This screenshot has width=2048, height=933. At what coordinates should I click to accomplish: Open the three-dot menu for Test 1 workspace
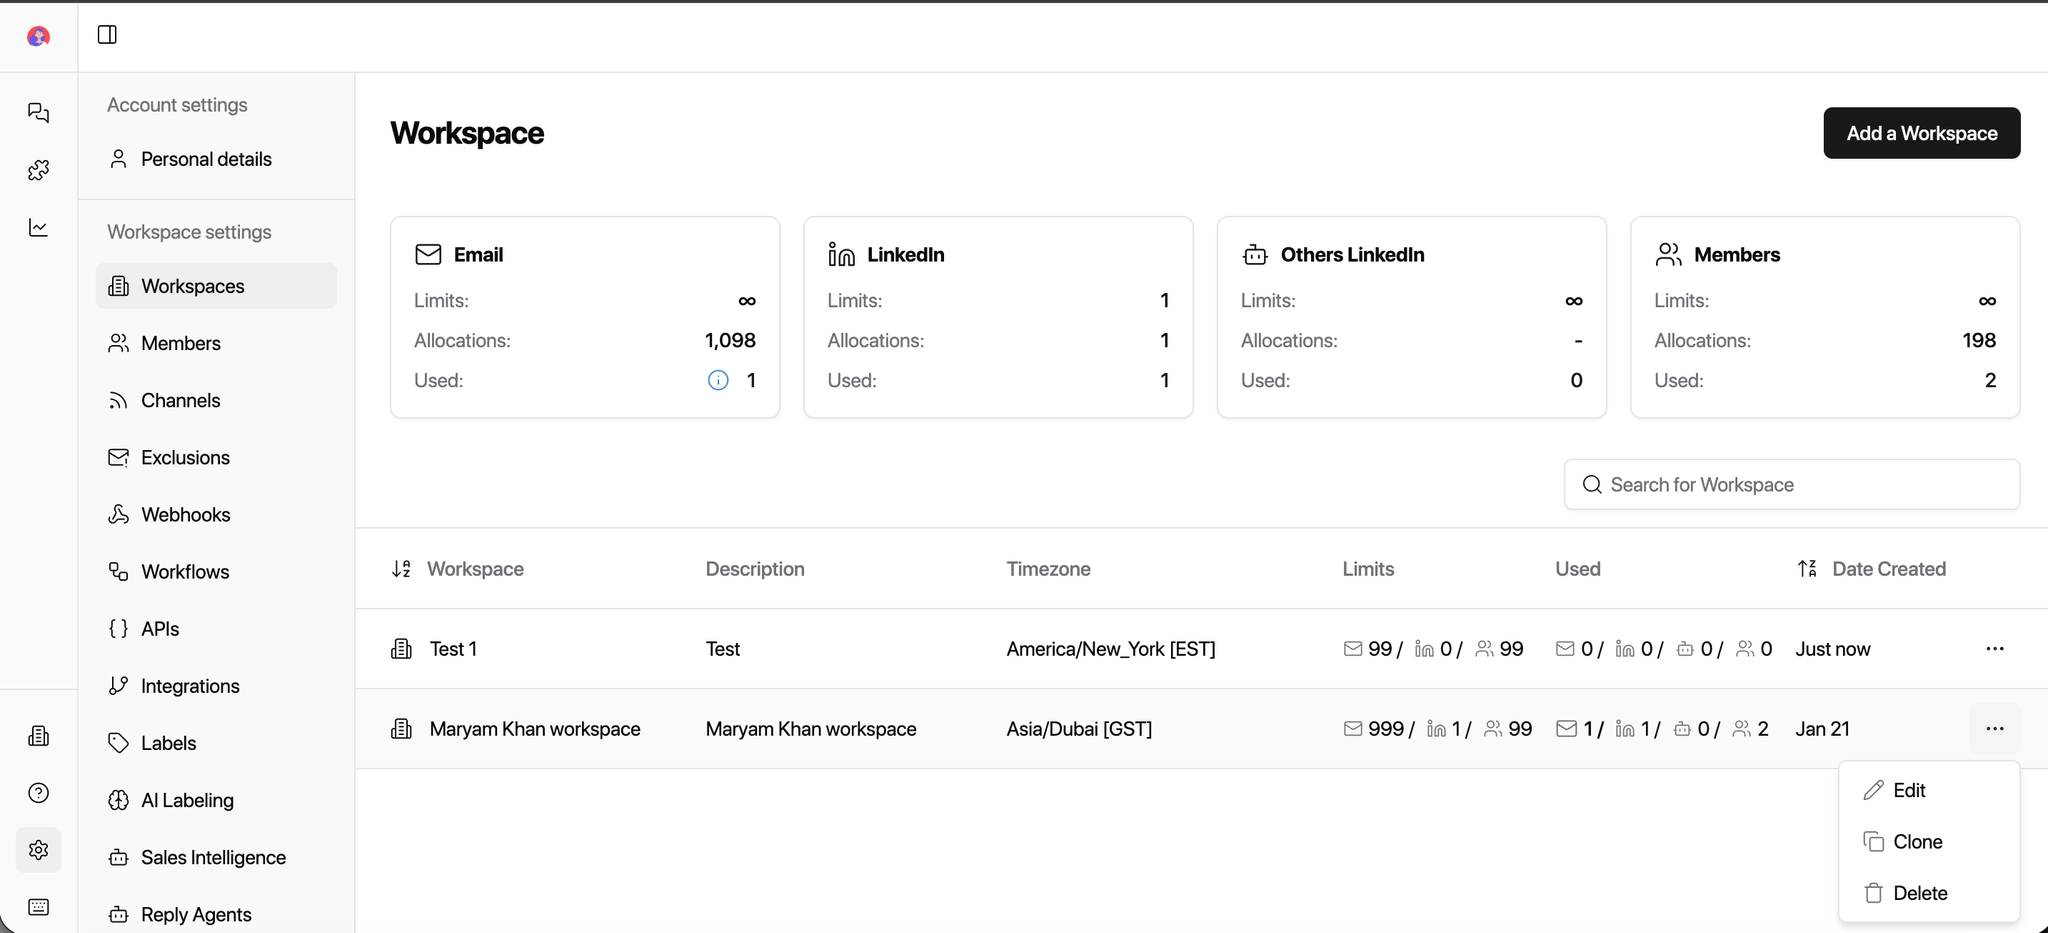point(1995,648)
